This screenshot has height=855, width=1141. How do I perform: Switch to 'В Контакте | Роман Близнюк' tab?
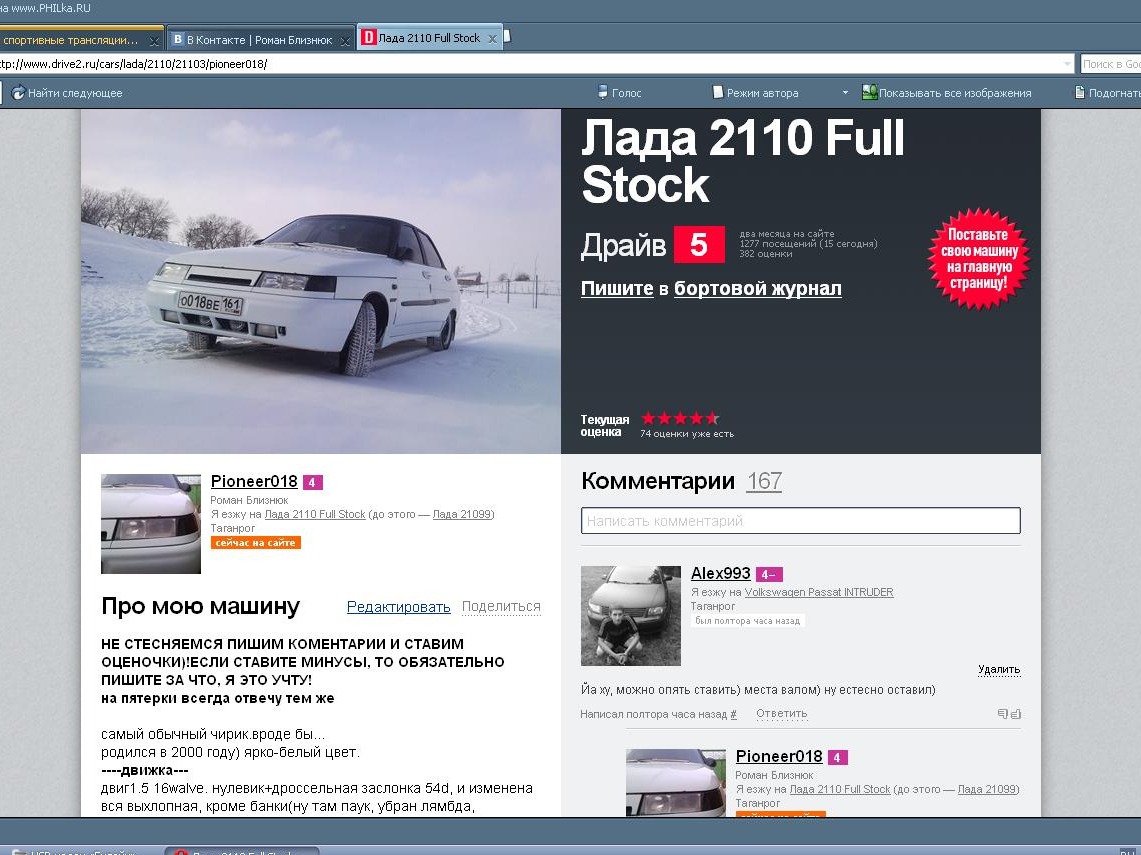pos(259,40)
